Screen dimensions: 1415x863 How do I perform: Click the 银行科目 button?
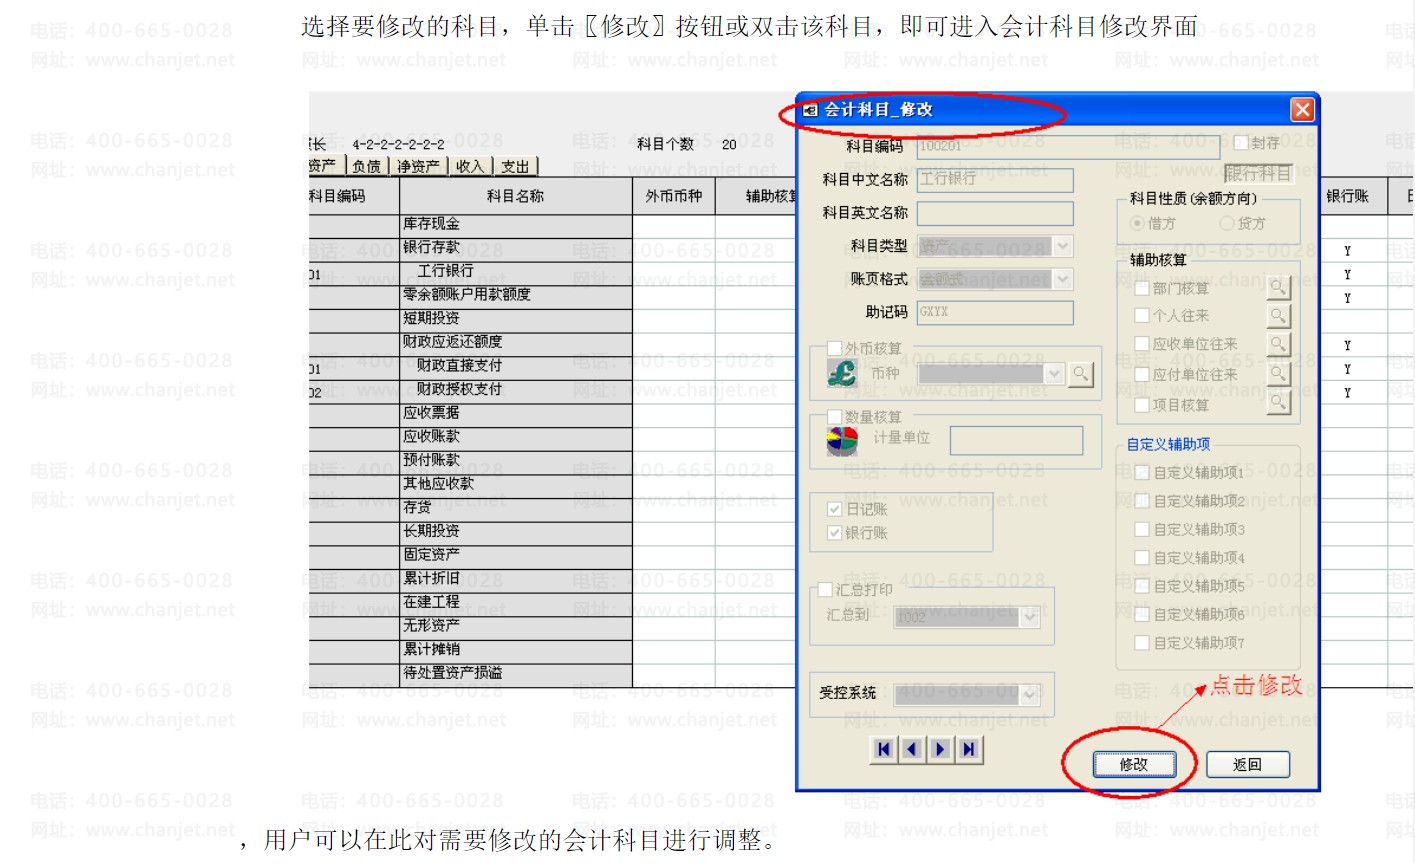[1259, 173]
